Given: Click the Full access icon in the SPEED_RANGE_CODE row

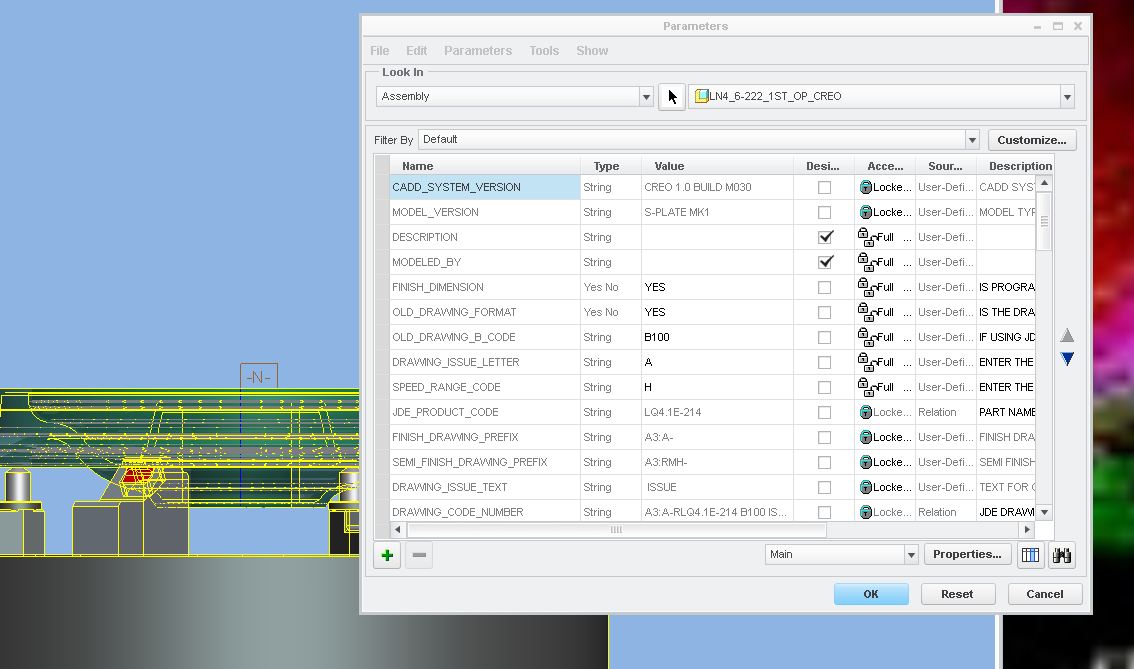Looking at the screenshot, I should pyautogui.click(x=866, y=387).
